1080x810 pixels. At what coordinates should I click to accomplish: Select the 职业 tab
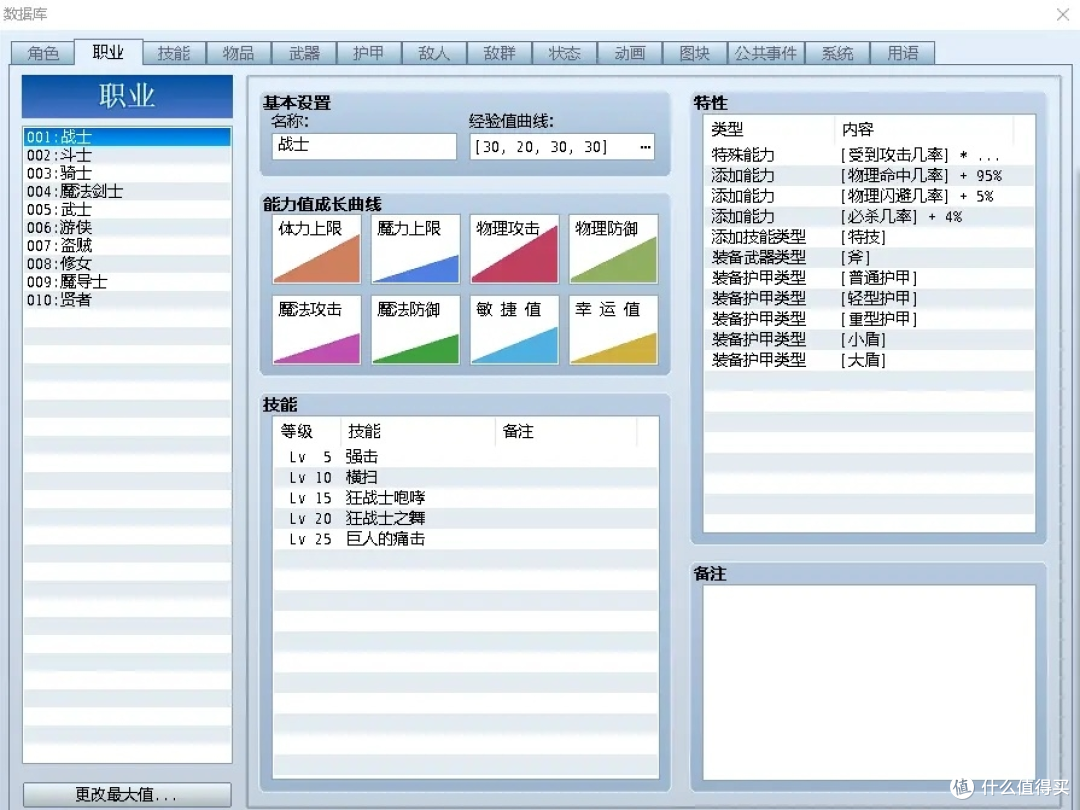click(x=108, y=52)
